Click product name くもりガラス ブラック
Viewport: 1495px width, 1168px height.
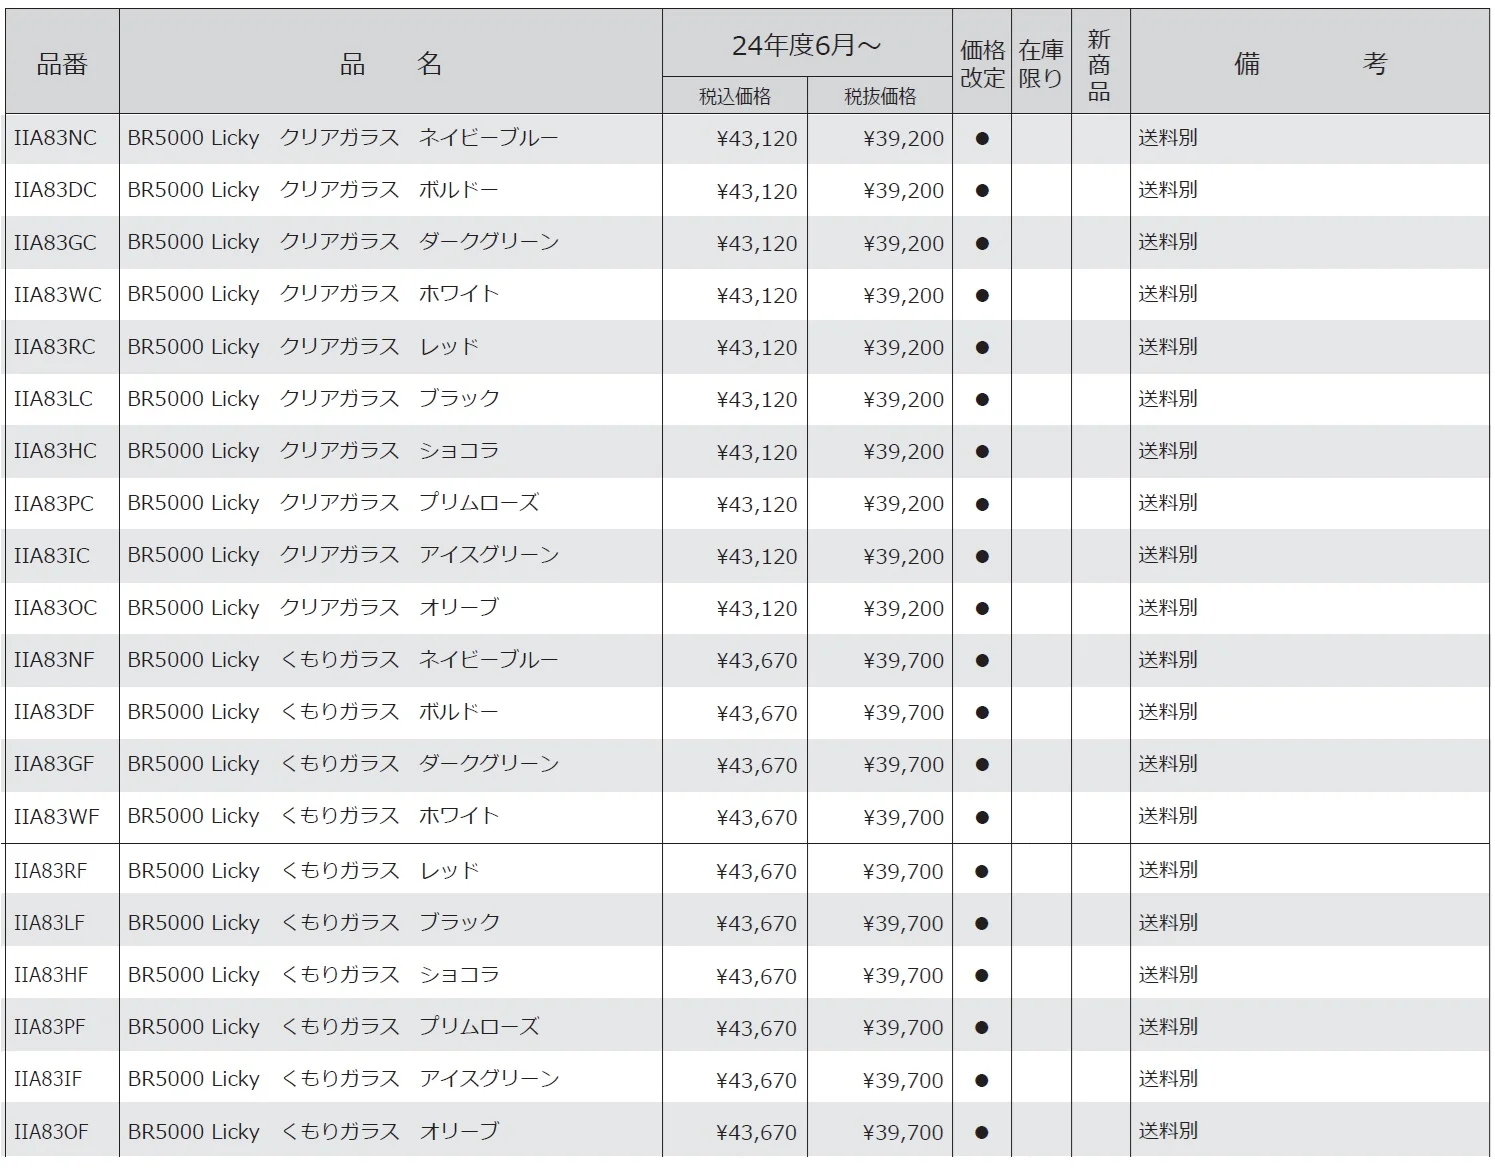point(388,922)
